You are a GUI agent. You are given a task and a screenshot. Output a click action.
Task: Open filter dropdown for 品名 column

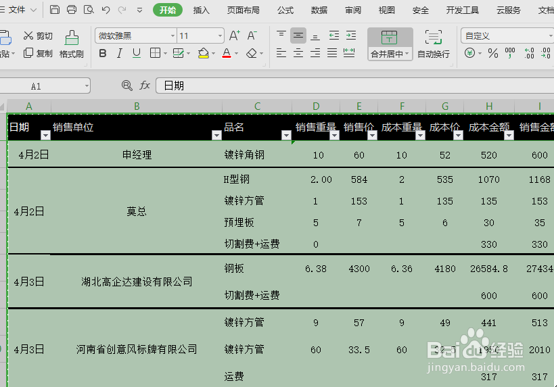click(286, 135)
